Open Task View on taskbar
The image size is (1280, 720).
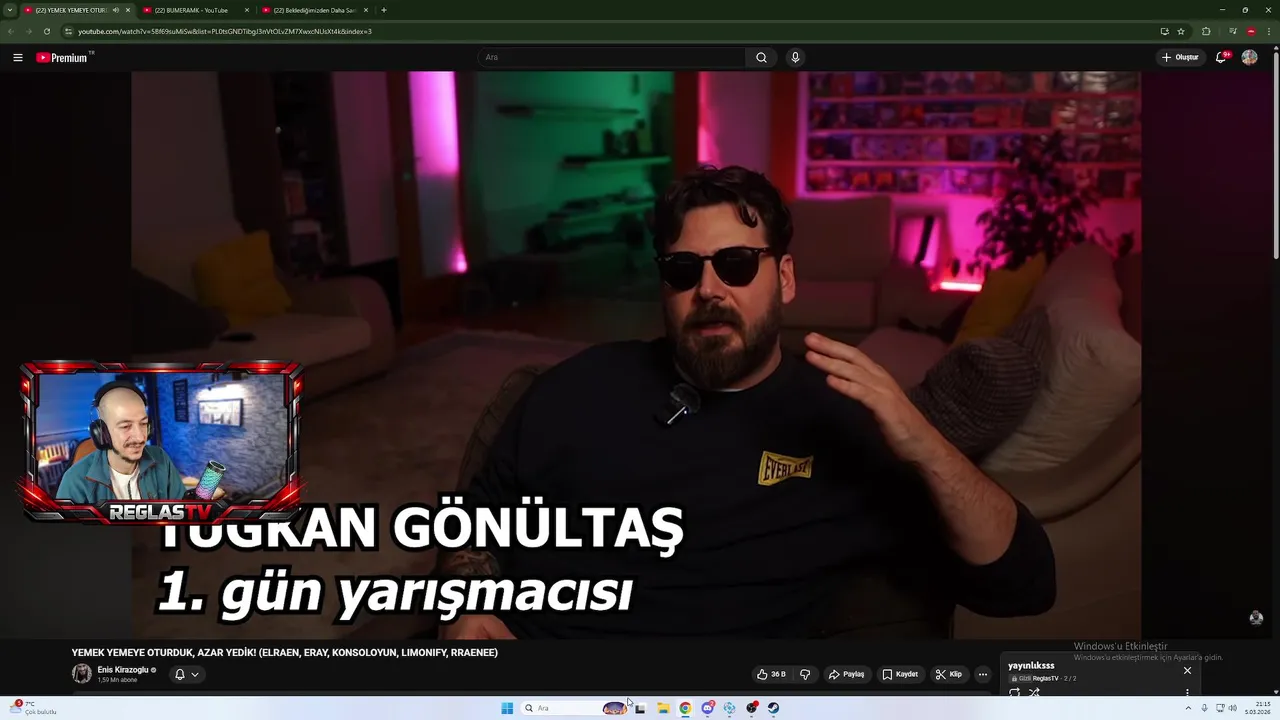pos(640,708)
